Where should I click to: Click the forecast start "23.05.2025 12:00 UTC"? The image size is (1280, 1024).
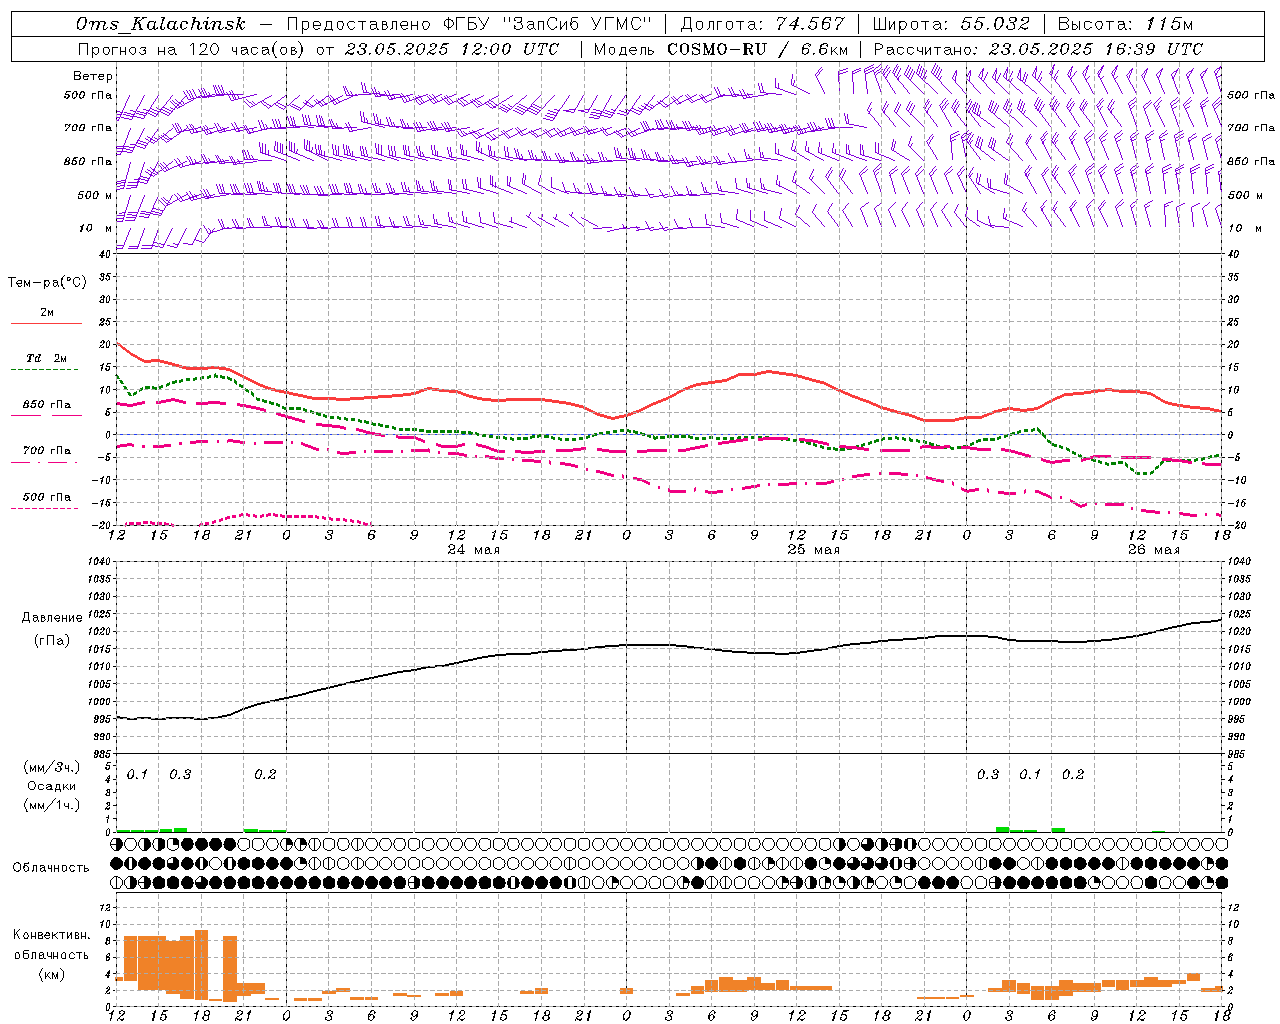pos(451,49)
